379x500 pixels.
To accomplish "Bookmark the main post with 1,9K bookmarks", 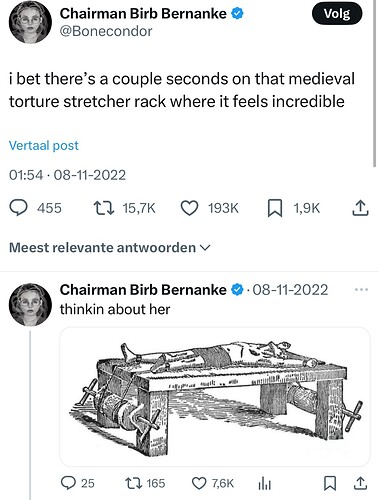I will [275, 208].
